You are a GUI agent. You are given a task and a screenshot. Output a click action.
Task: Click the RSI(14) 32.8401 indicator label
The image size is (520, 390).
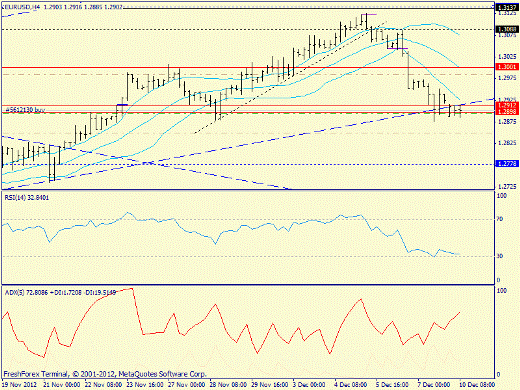tap(27, 198)
